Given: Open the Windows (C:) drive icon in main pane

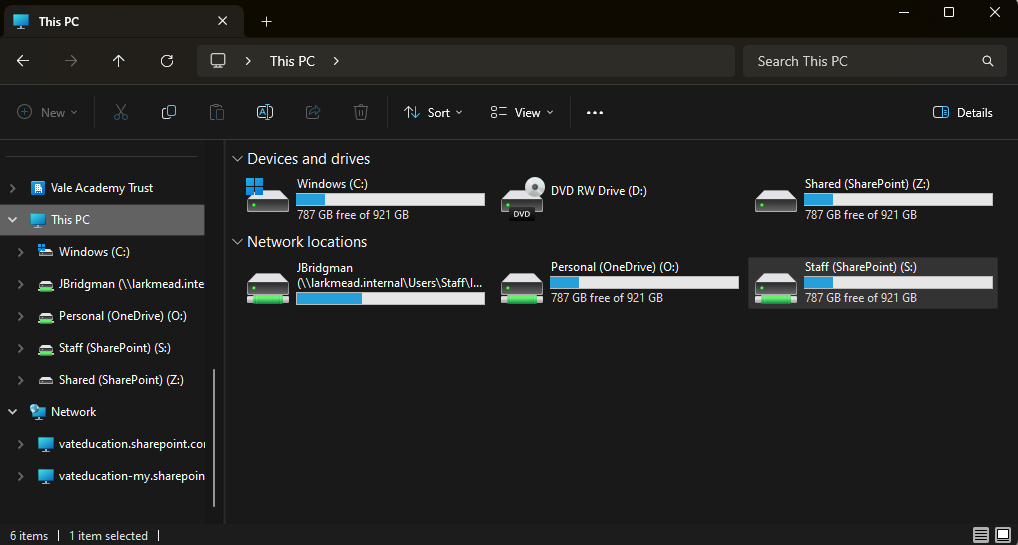Looking at the screenshot, I should 267,196.
